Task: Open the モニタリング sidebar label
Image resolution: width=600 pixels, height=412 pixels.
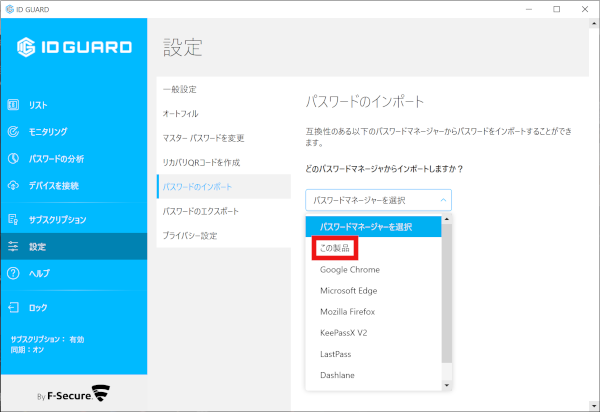Action: (x=48, y=132)
